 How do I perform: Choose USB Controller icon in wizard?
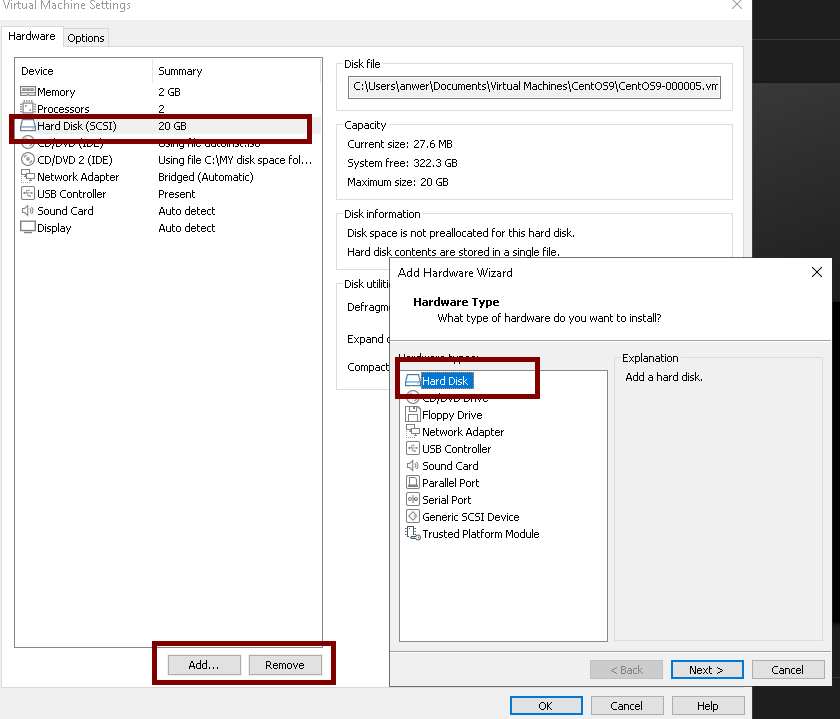tap(412, 448)
